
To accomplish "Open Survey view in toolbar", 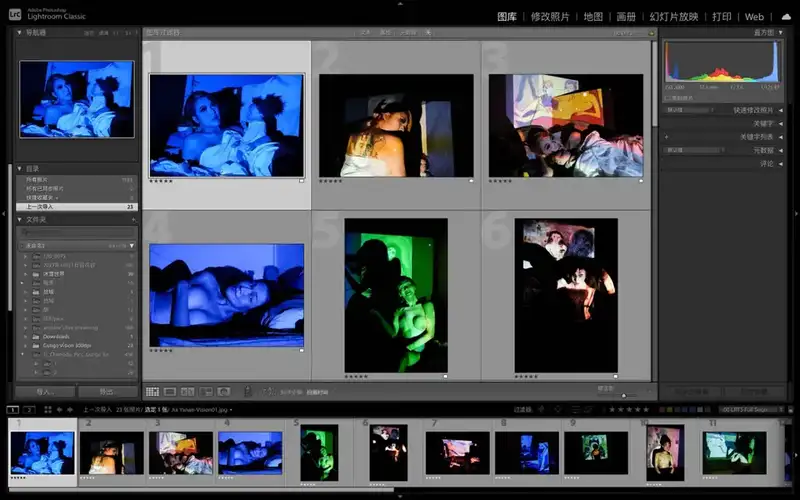I will 206,392.
